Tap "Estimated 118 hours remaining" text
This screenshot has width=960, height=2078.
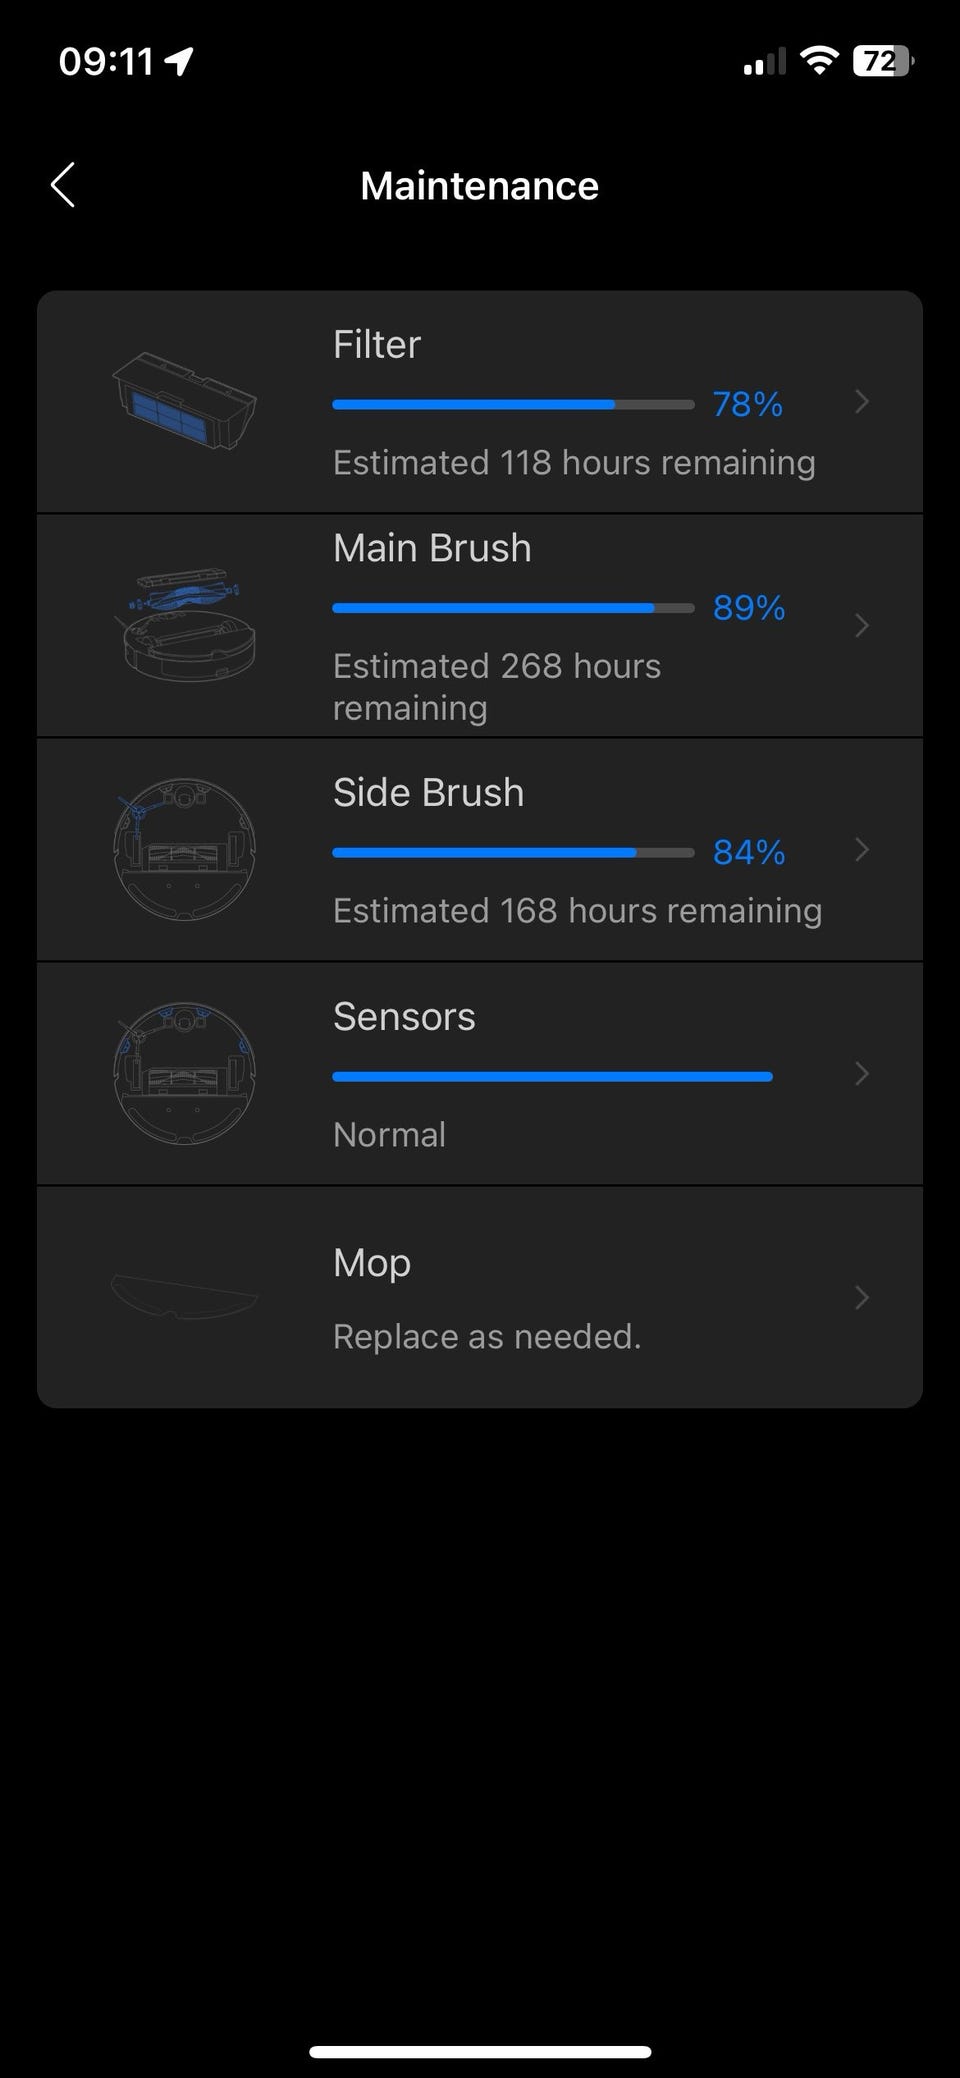point(574,463)
